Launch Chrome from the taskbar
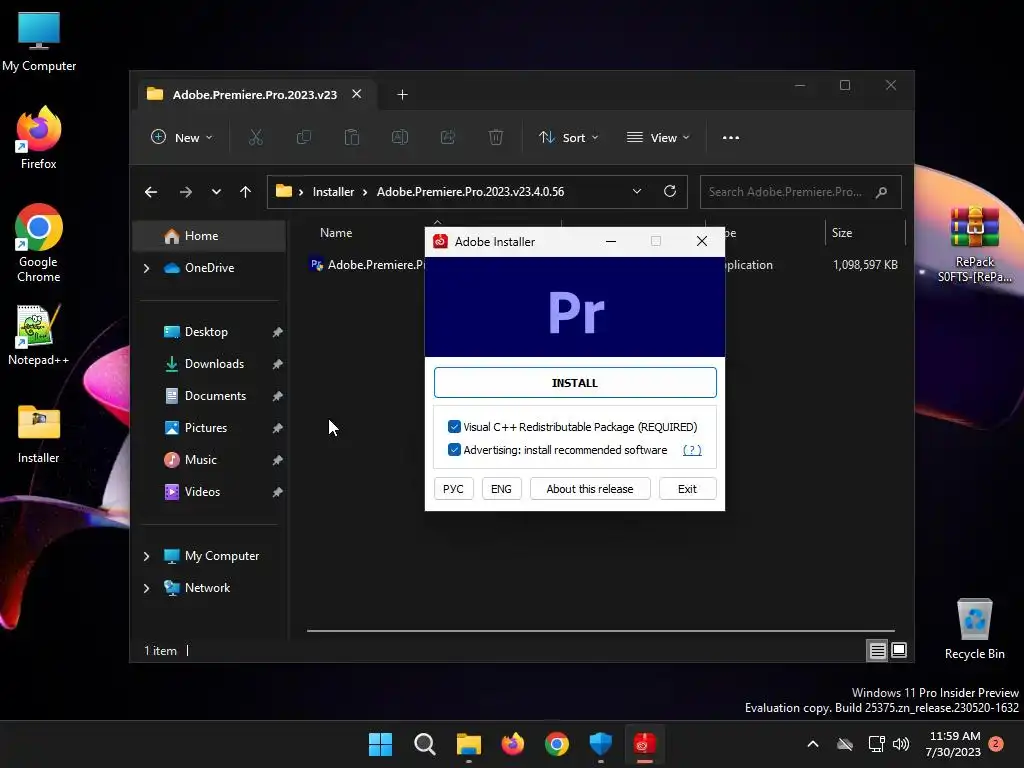This screenshot has width=1024, height=768. (556, 744)
